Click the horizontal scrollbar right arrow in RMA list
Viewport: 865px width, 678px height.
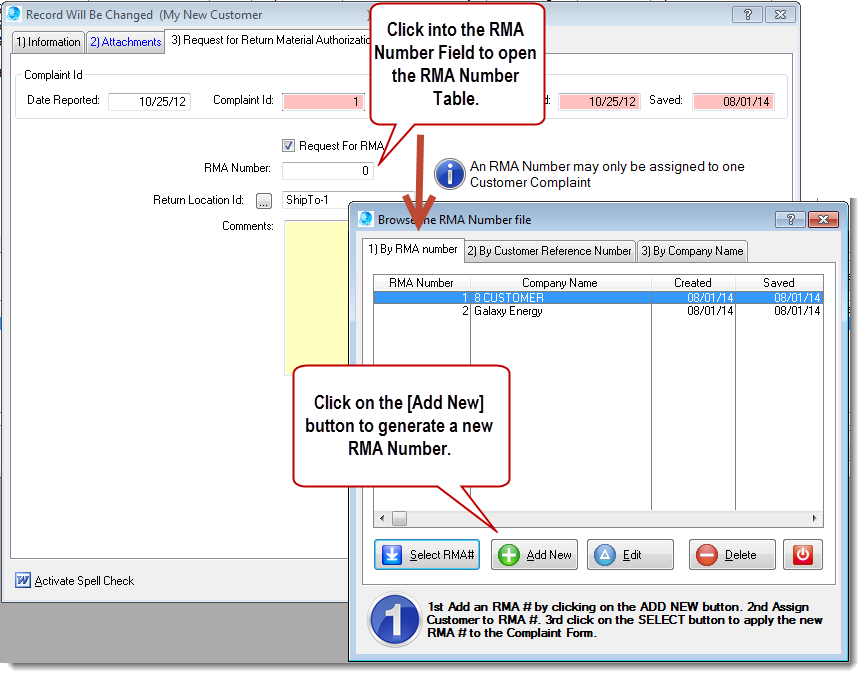(x=816, y=519)
